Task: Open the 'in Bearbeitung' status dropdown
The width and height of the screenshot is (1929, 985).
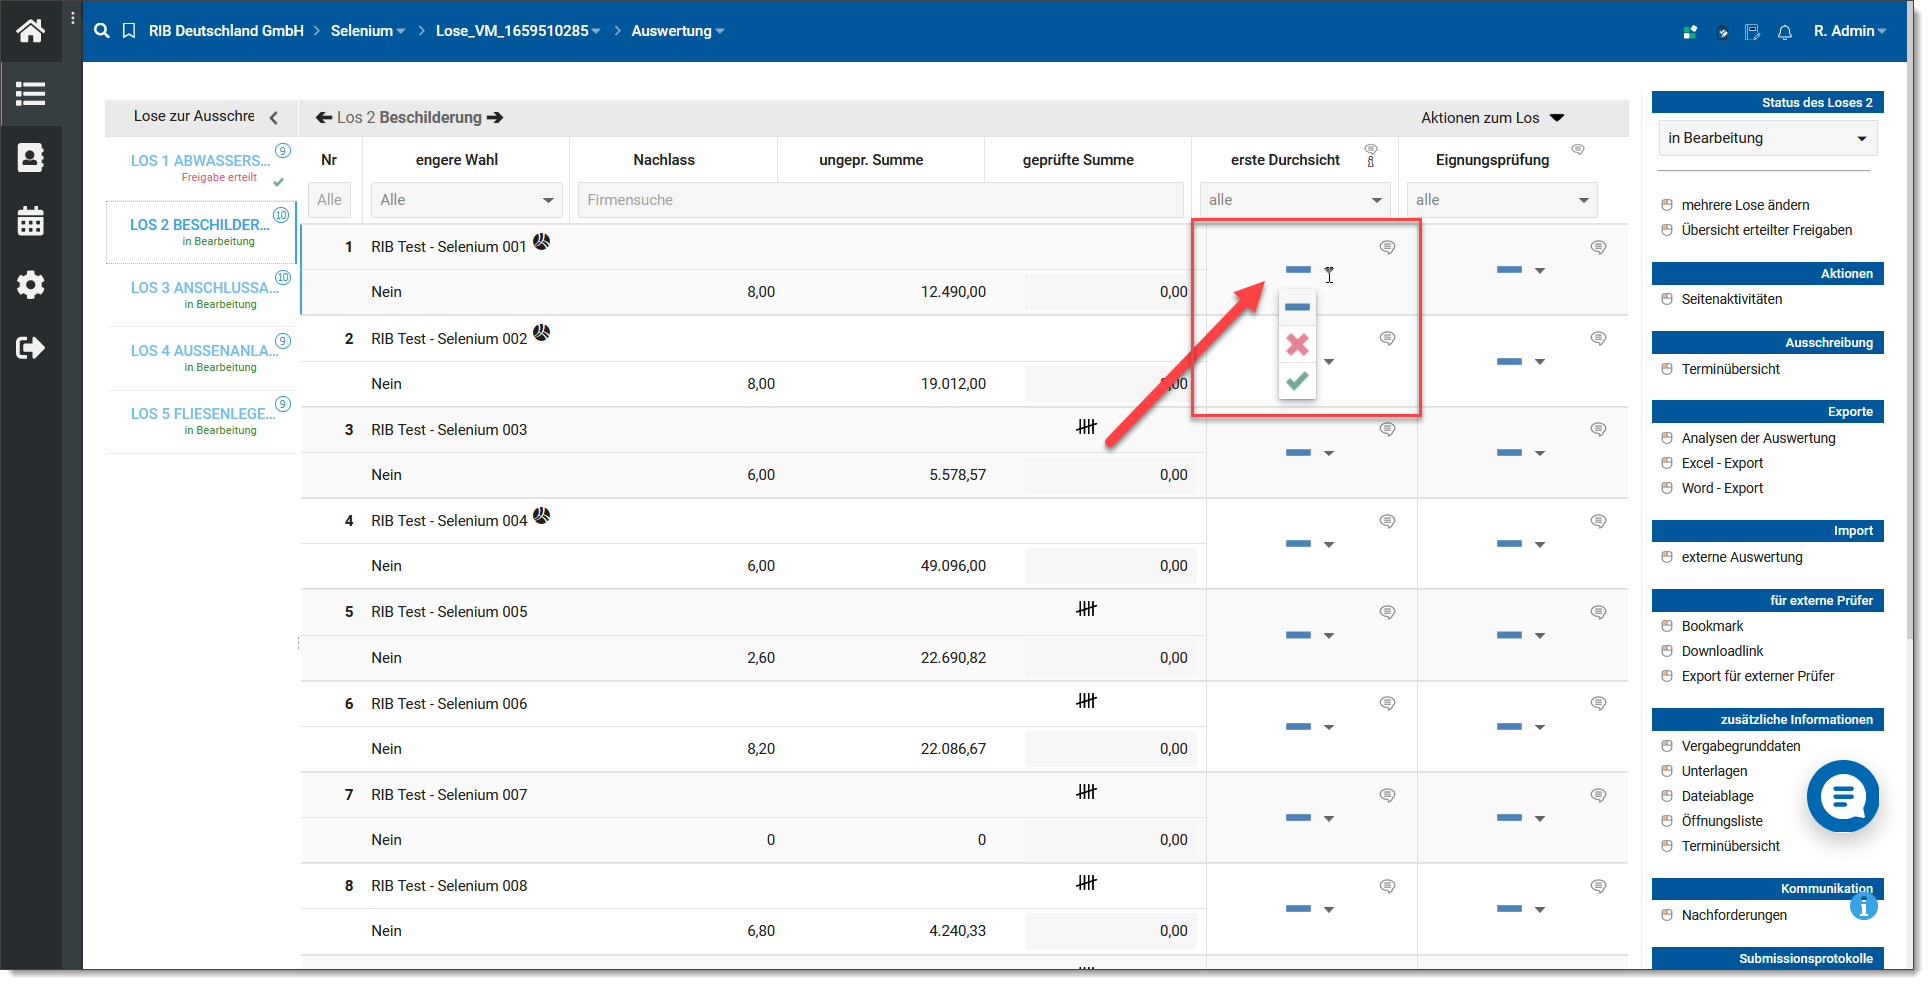Action: [1764, 138]
